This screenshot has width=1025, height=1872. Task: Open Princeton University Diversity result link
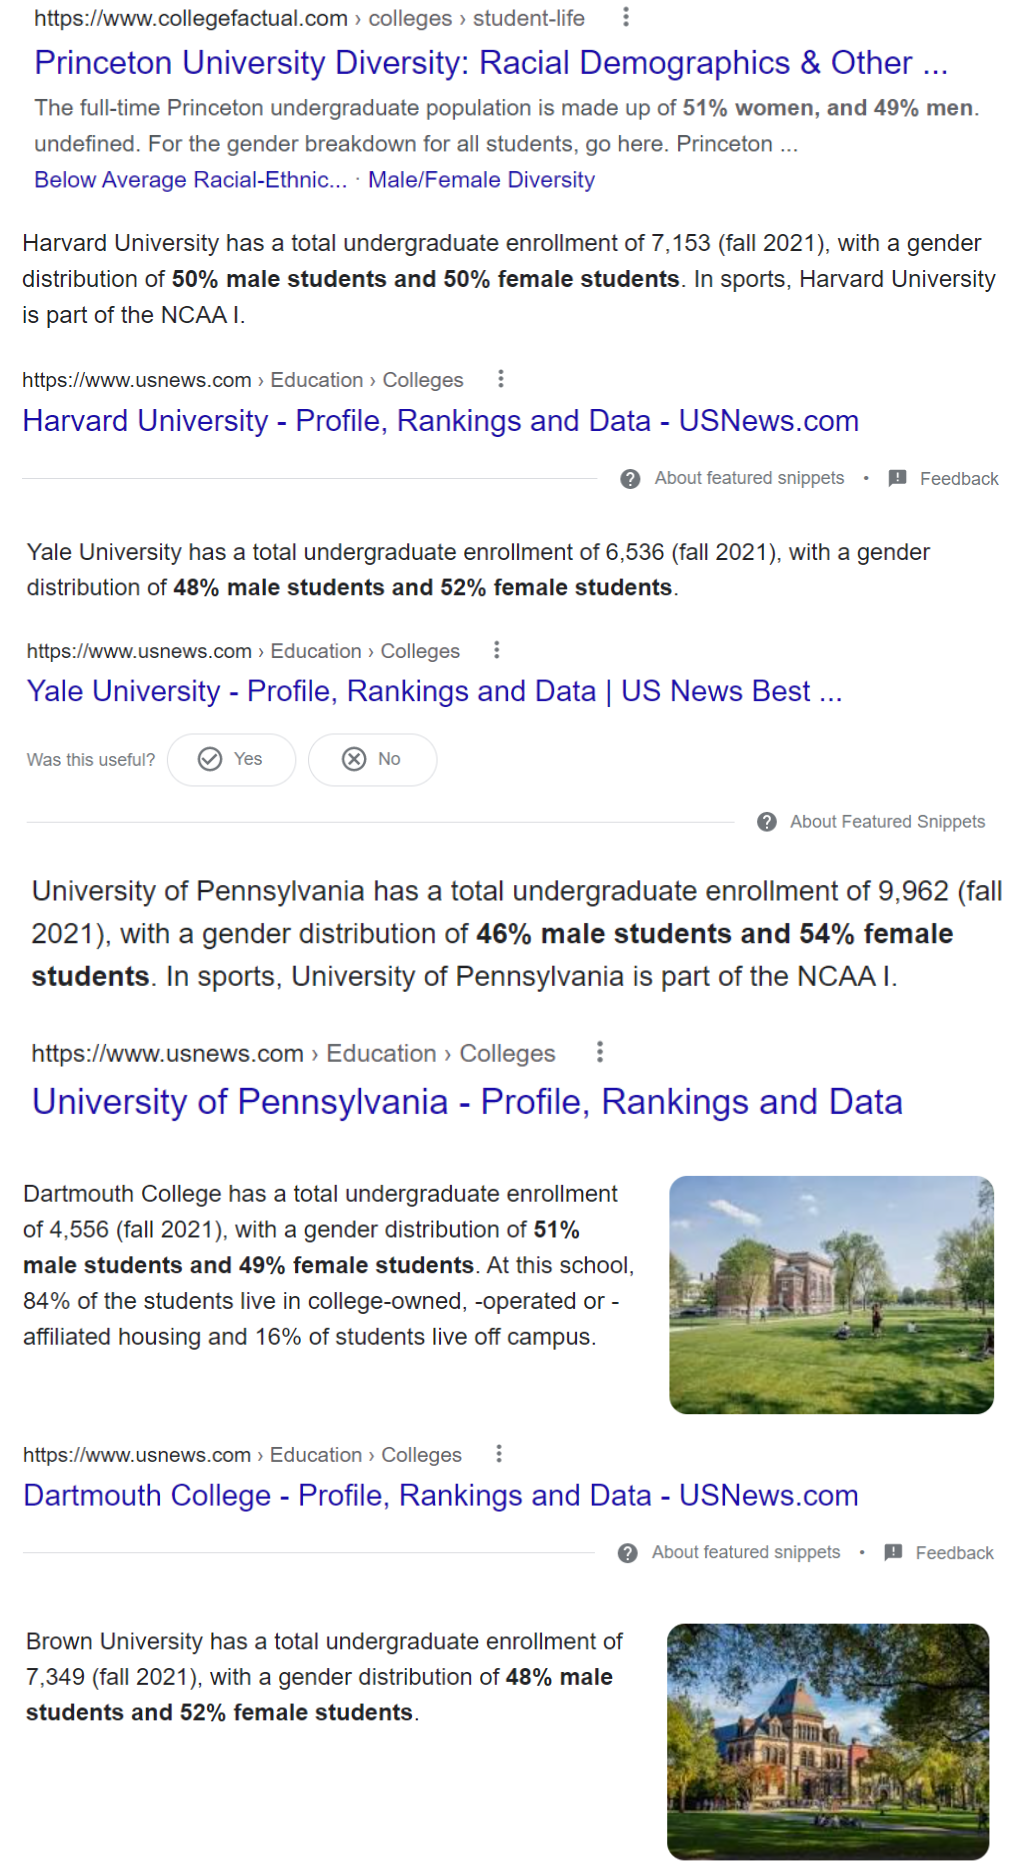[x=490, y=63]
